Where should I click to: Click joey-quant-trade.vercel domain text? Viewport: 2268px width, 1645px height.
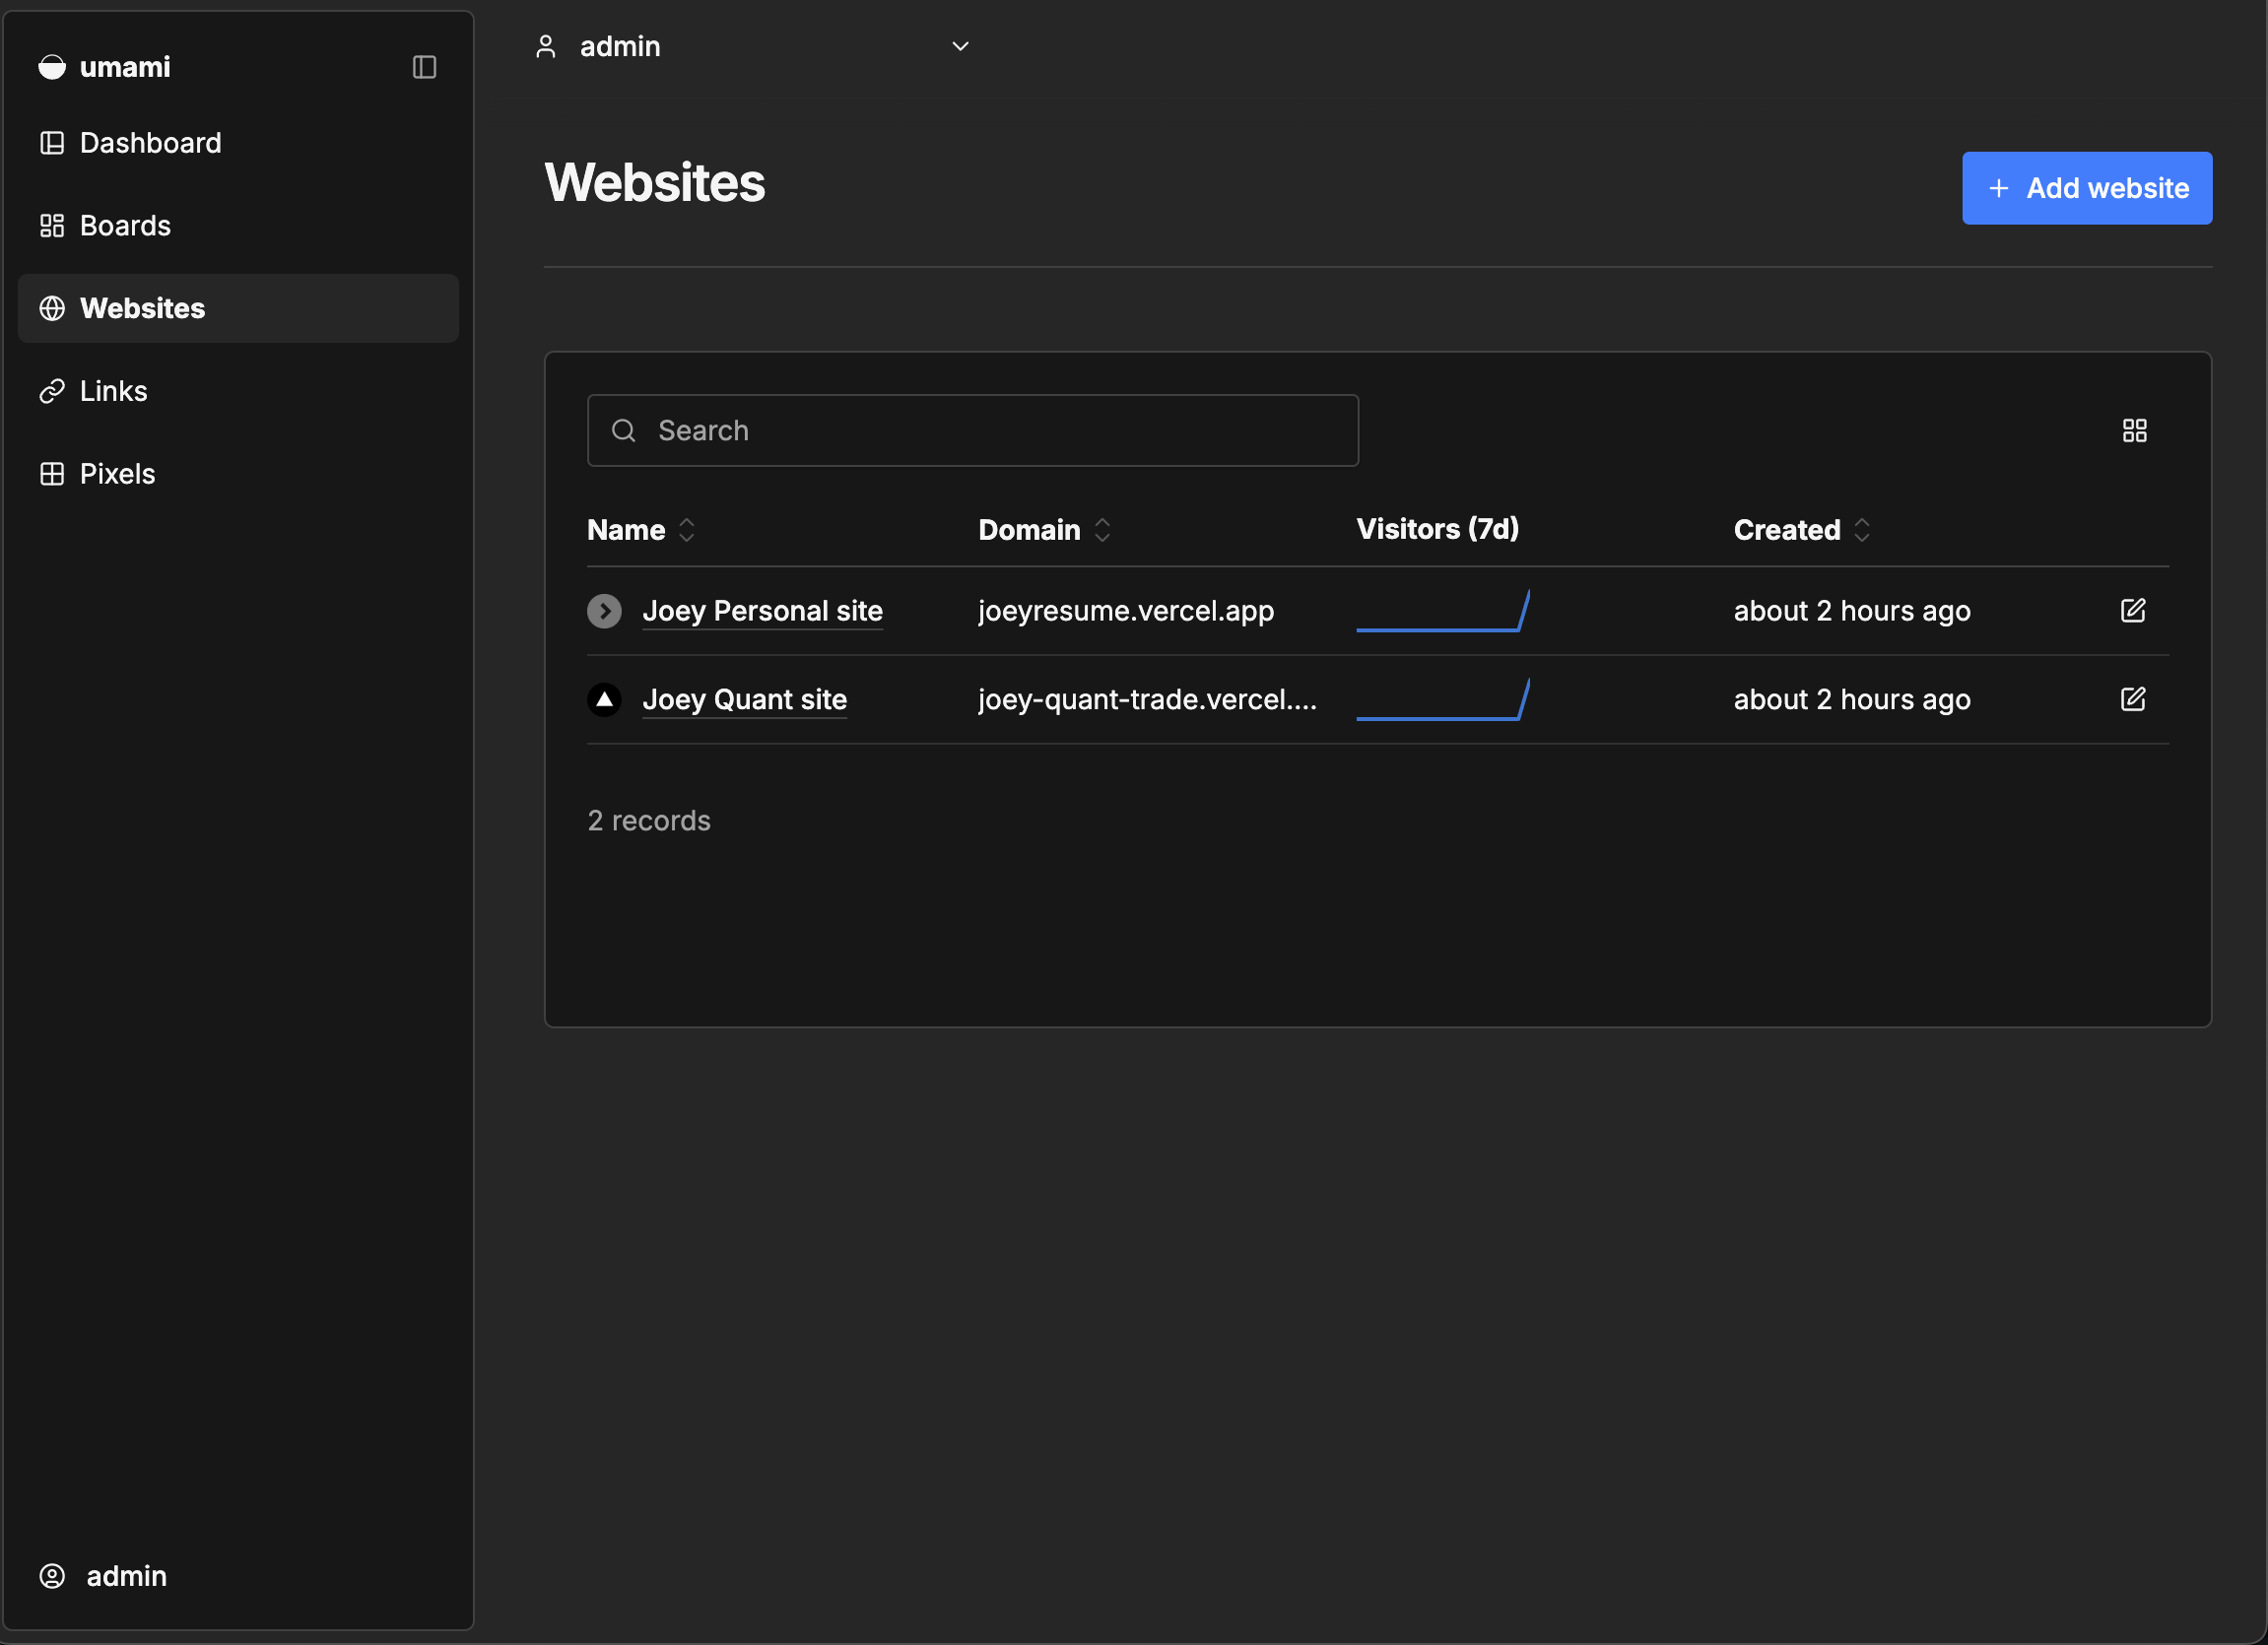1147,699
